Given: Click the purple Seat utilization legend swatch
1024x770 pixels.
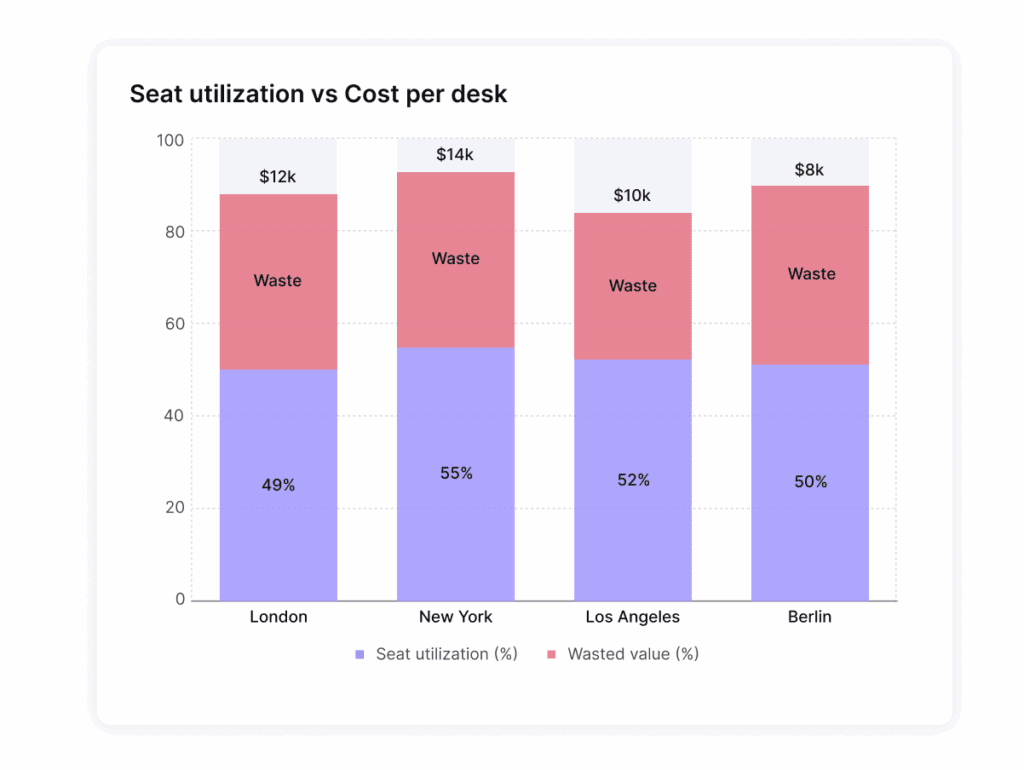Looking at the screenshot, I should (360, 655).
